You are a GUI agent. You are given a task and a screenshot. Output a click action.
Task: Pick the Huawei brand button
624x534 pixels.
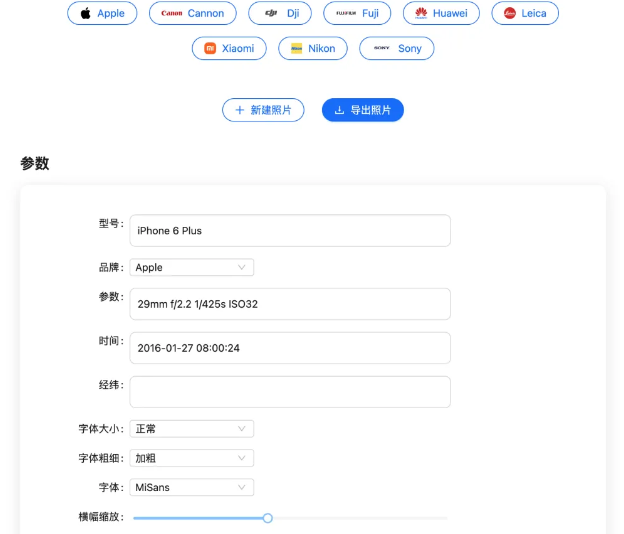pyautogui.click(x=441, y=13)
